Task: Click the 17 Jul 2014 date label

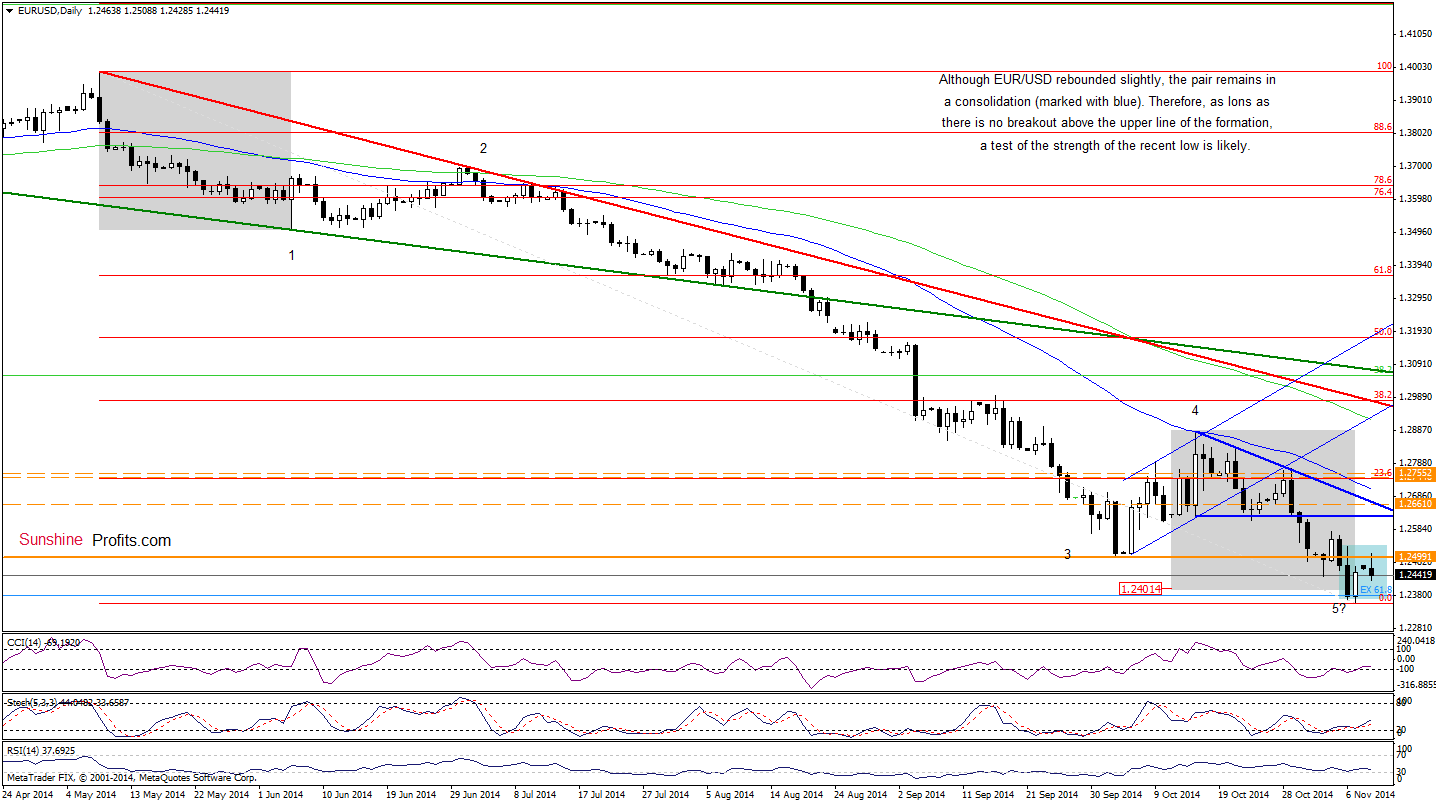Action: click(601, 794)
